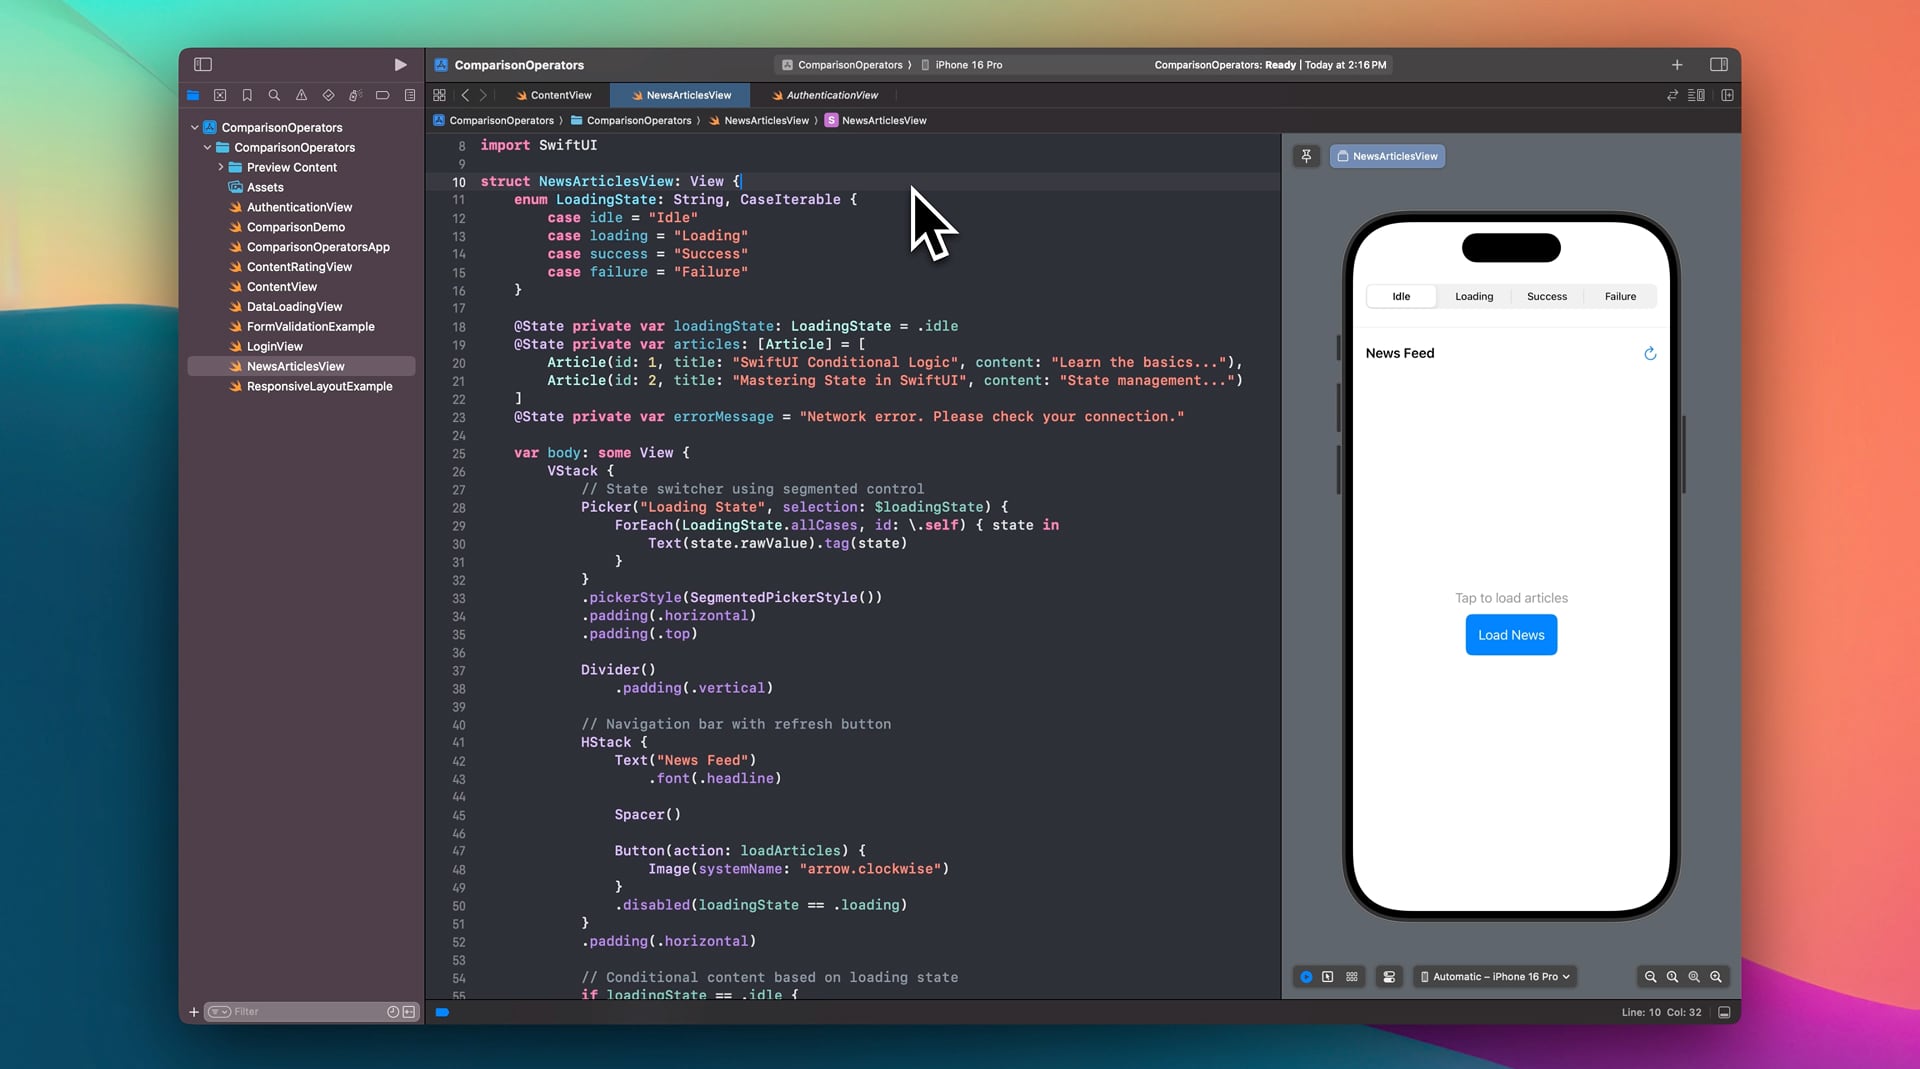Screen dimensions: 1920x1069
Task: Collapse the ComparisonOperators group folder
Action: point(208,147)
